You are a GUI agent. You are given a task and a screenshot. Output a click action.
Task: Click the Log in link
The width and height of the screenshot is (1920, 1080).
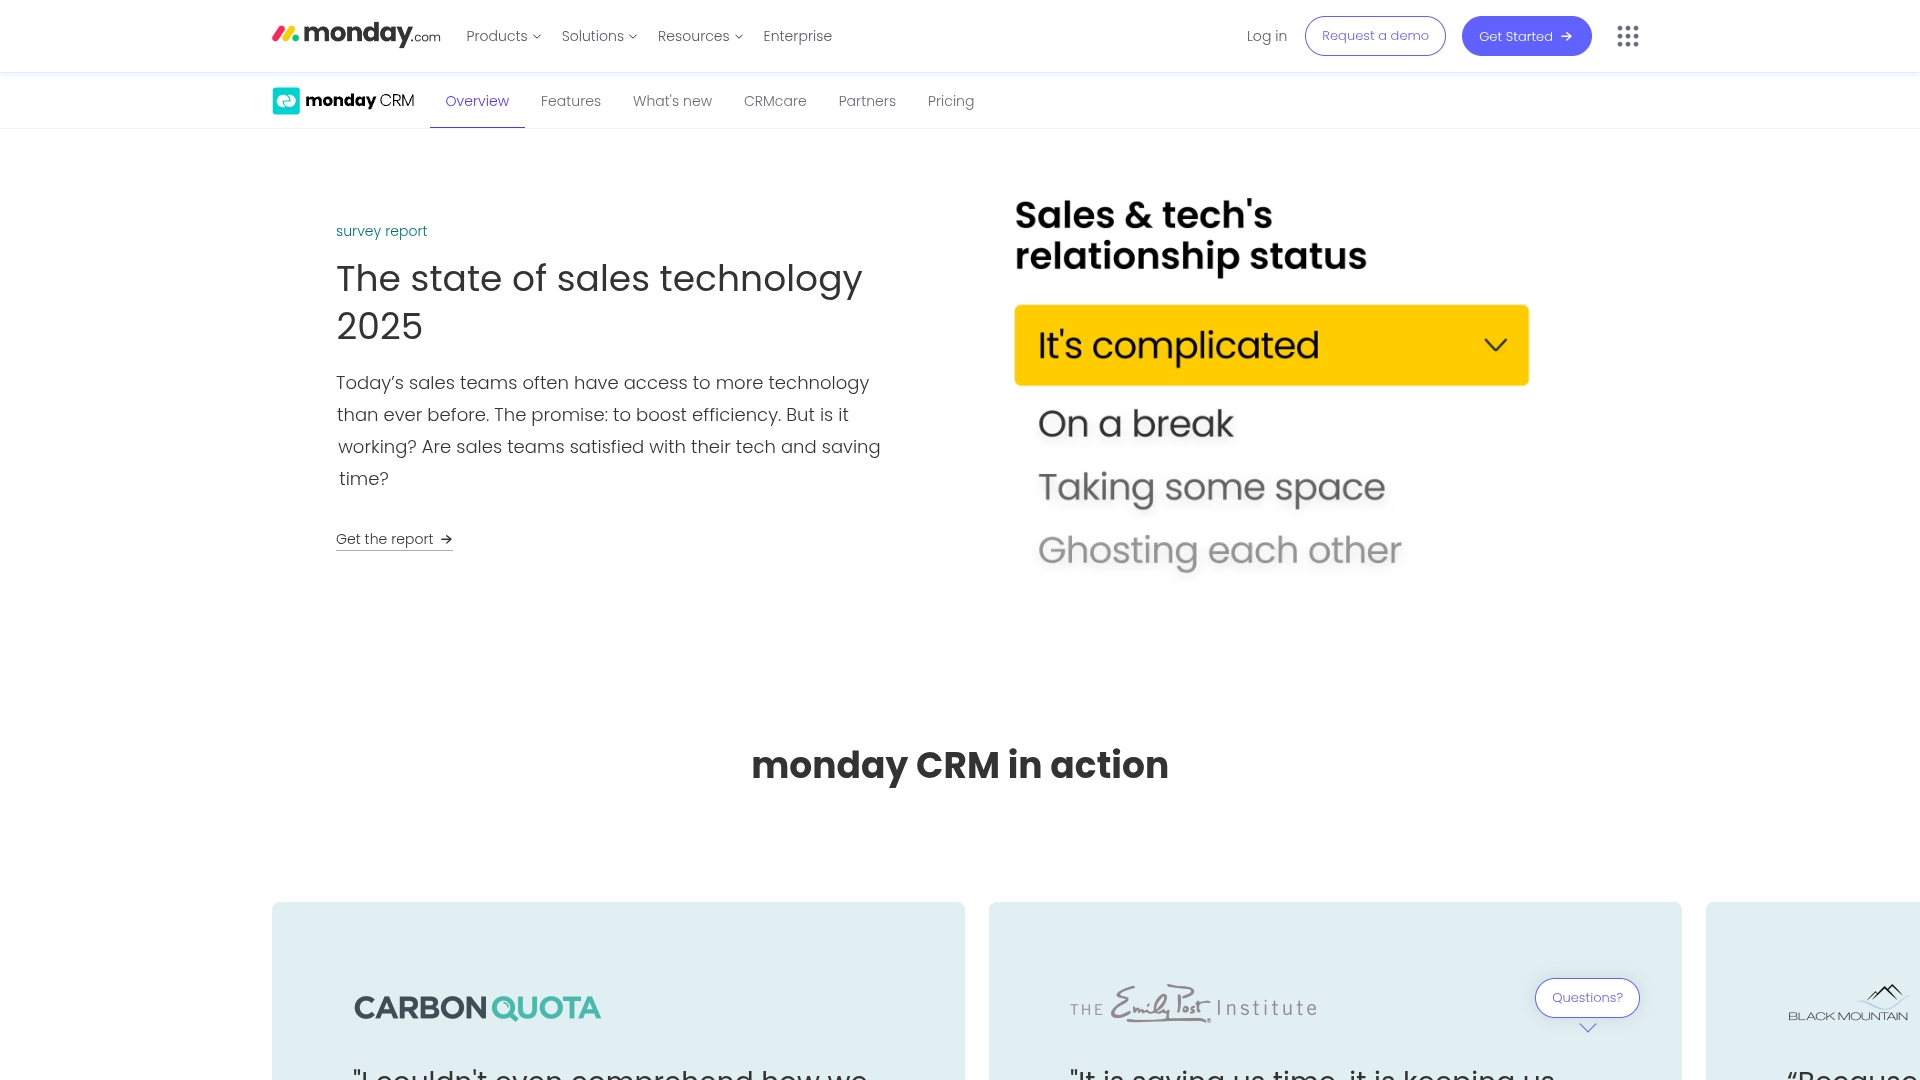[1267, 36]
